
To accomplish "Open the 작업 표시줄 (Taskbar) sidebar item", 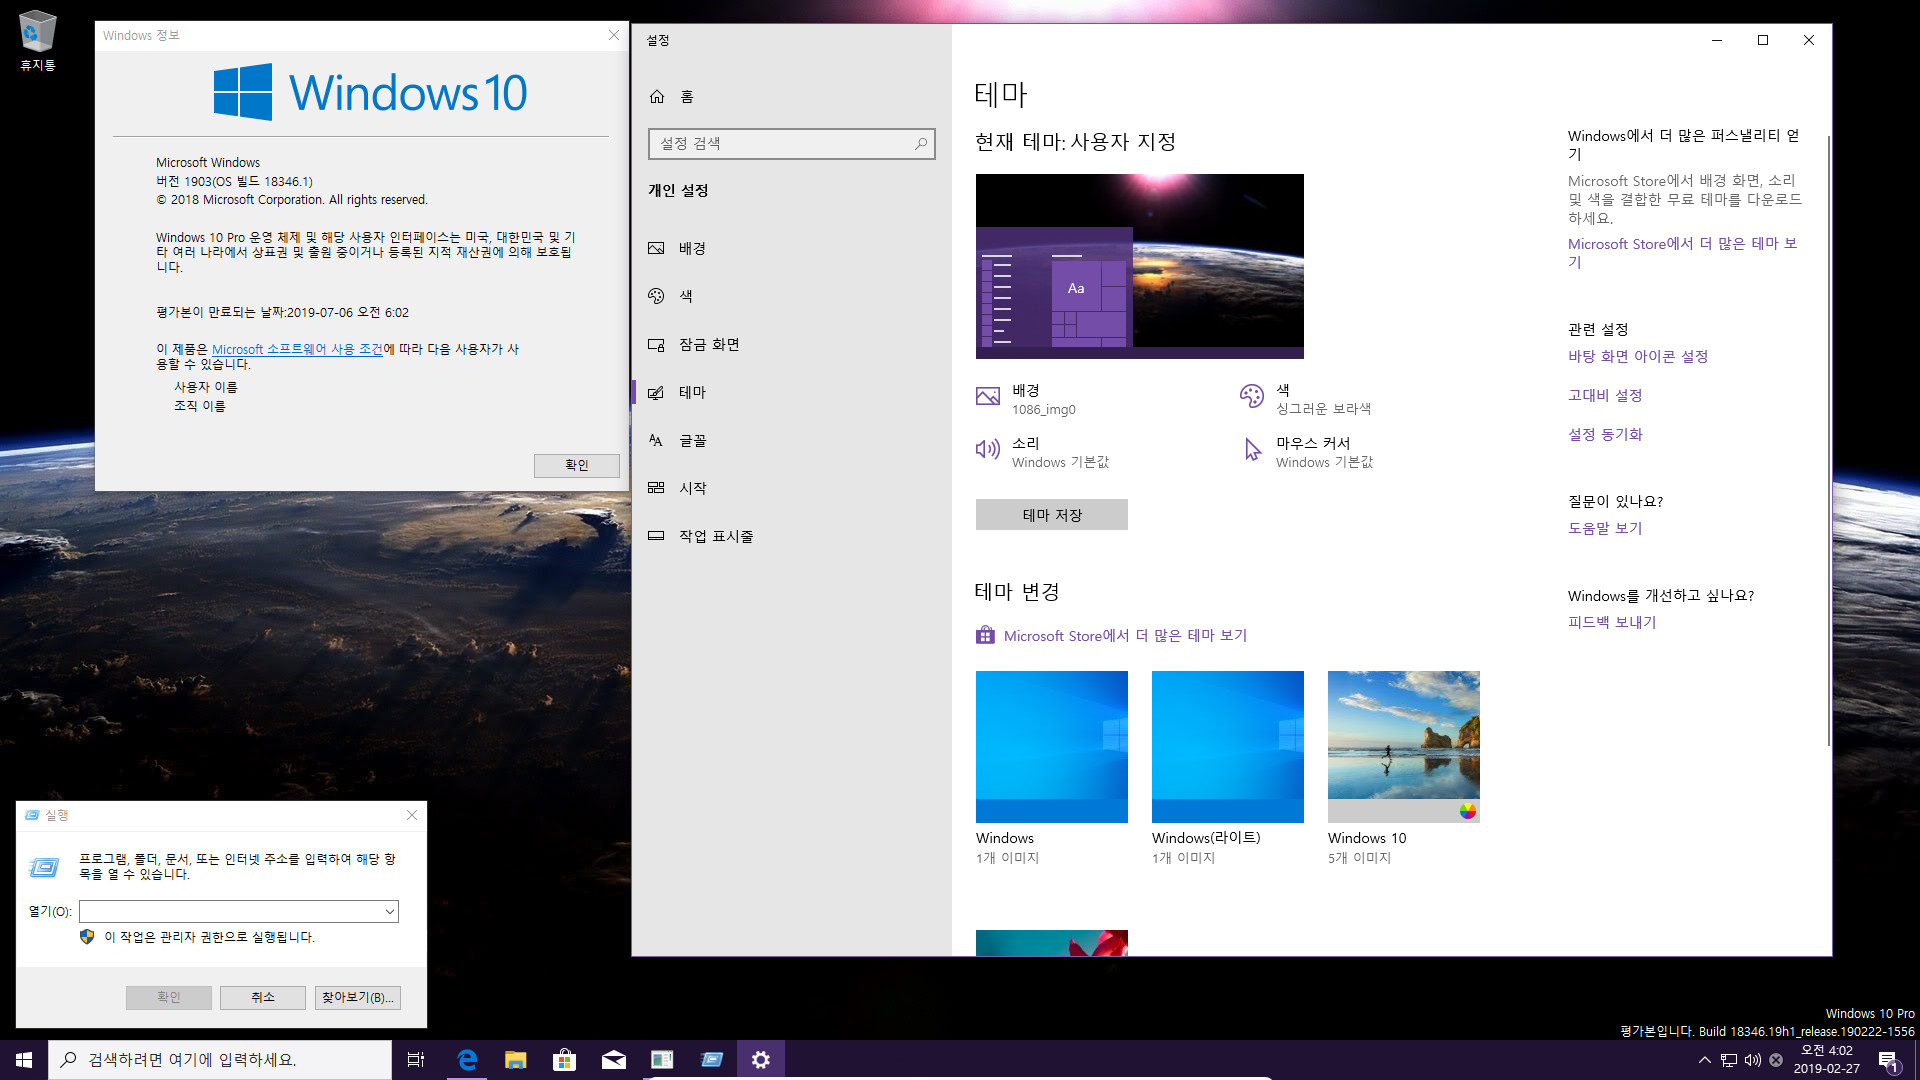I will tap(792, 536).
